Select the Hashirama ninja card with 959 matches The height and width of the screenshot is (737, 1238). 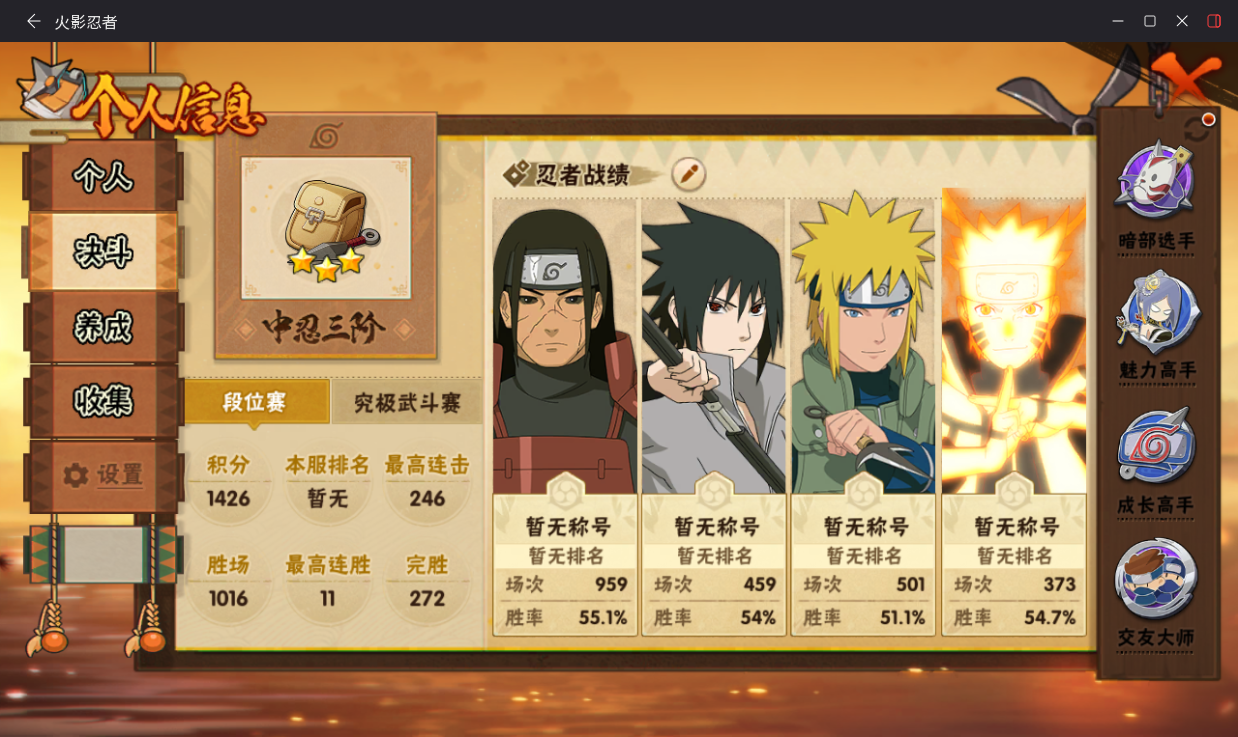pyautogui.click(x=565, y=417)
